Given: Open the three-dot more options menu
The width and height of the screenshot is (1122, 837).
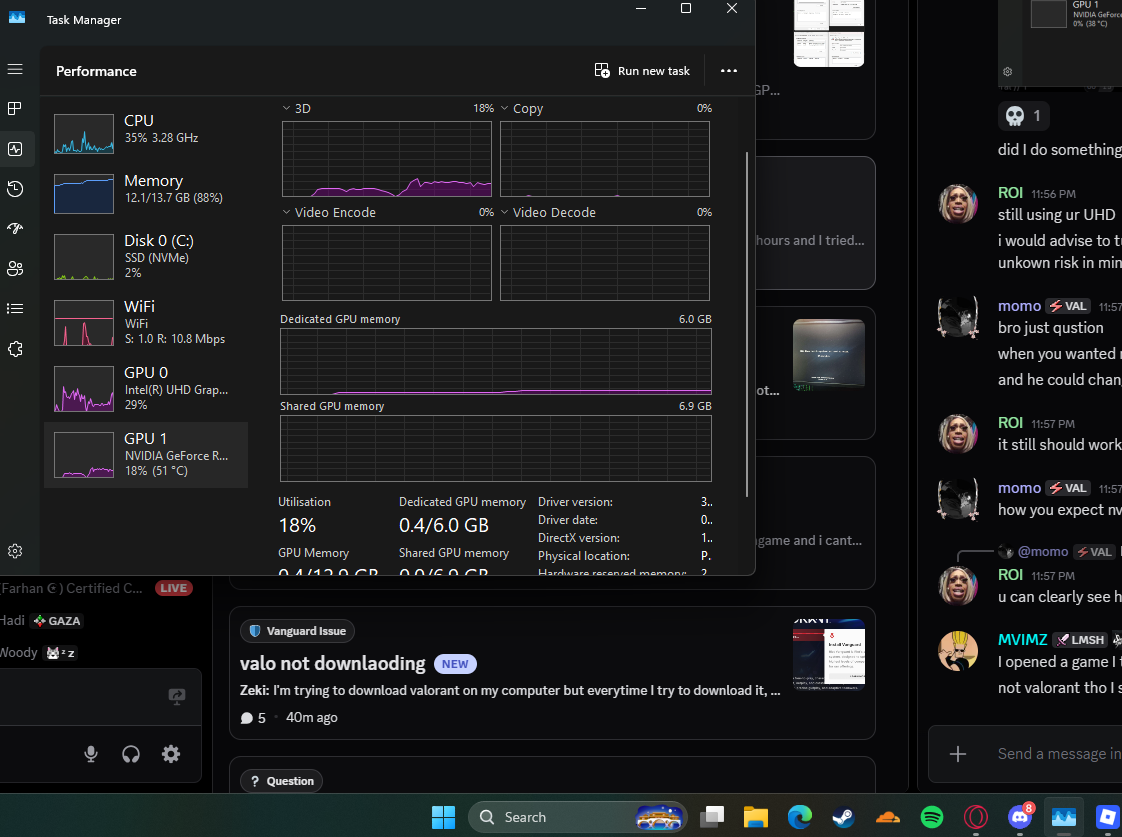Looking at the screenshot, I should point(728,71).
